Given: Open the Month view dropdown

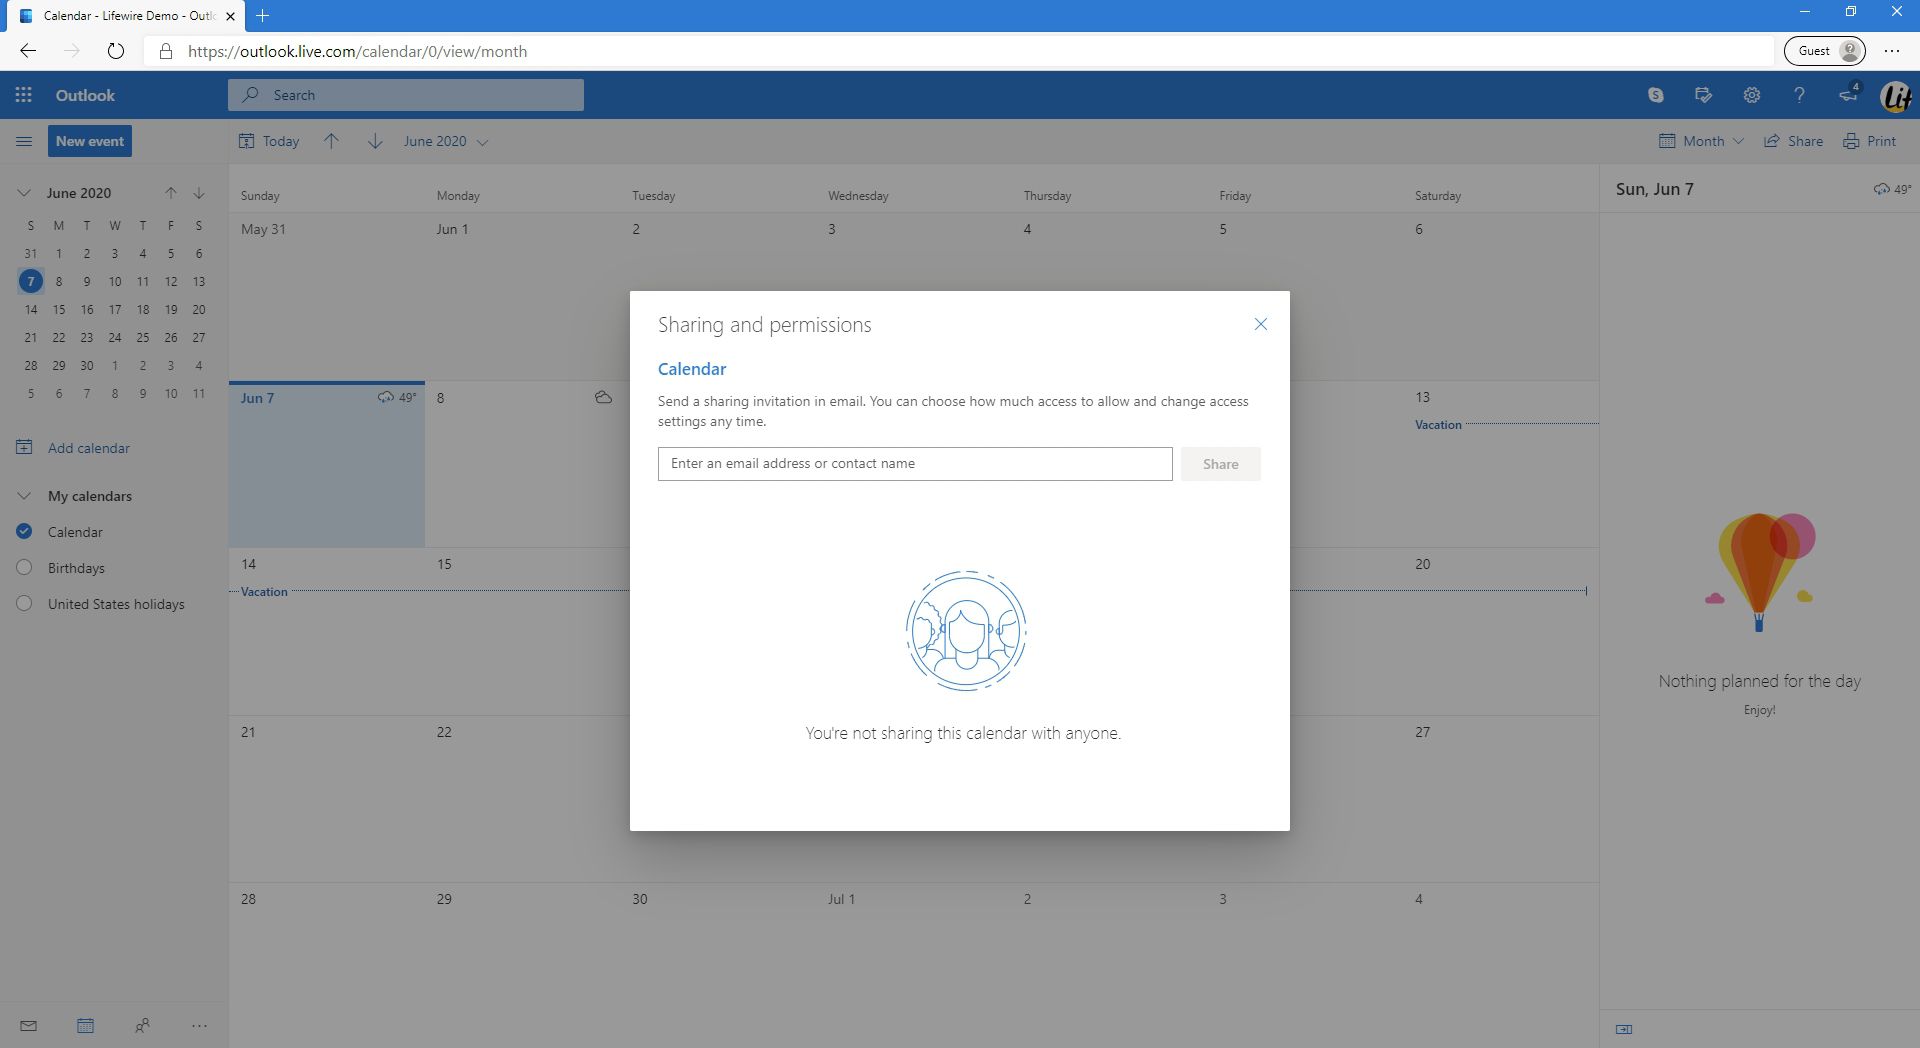Looking at the screenshot, I should coord(1701,141).
